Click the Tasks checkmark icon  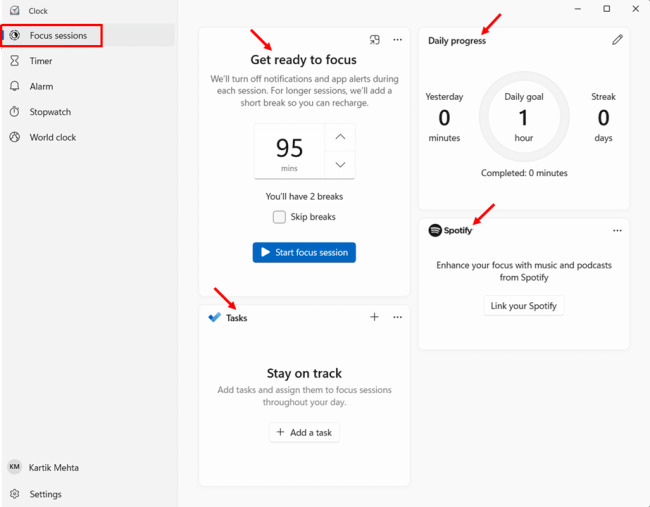coord(214,318)
